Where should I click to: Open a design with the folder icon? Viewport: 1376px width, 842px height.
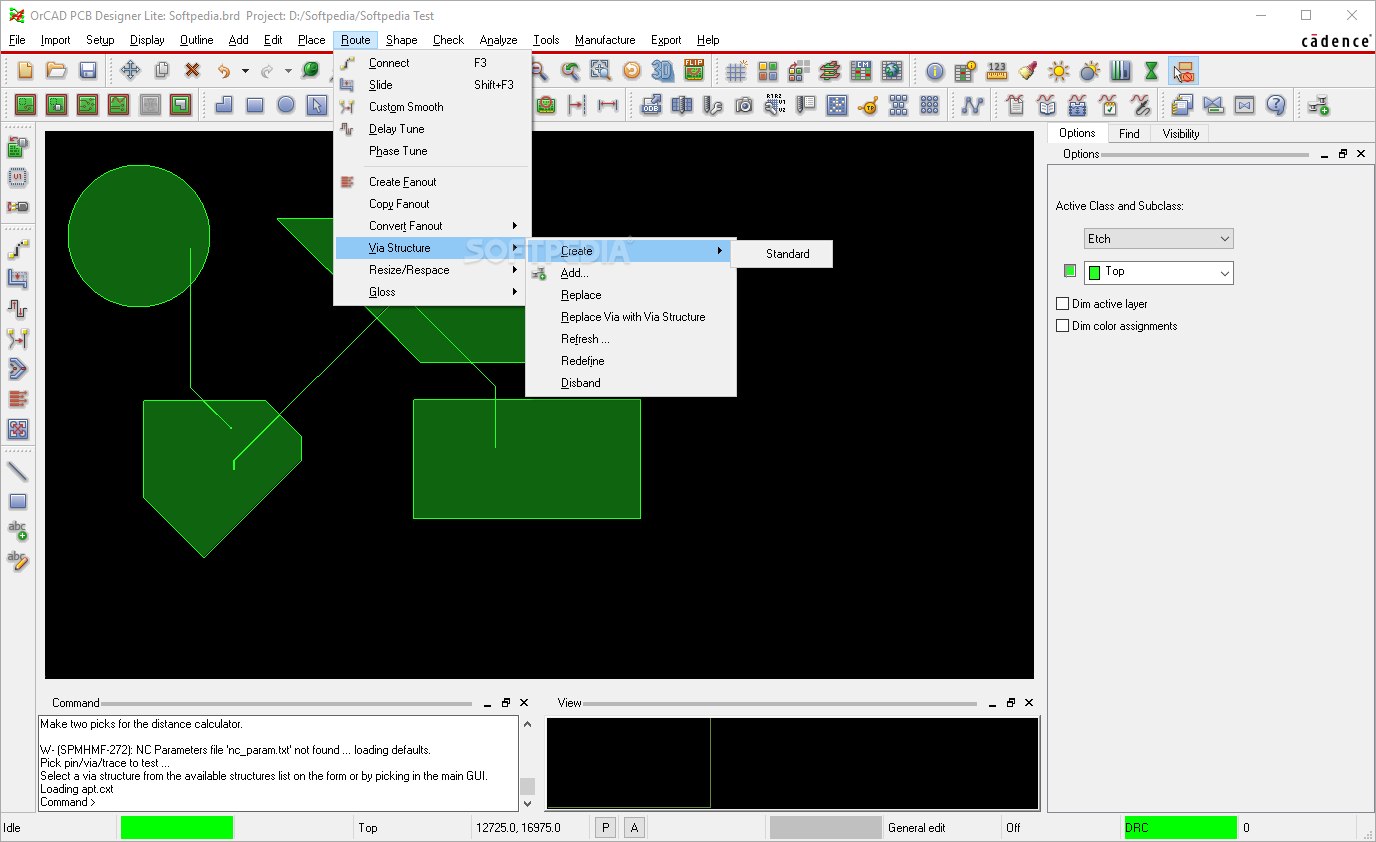point(57,70)
